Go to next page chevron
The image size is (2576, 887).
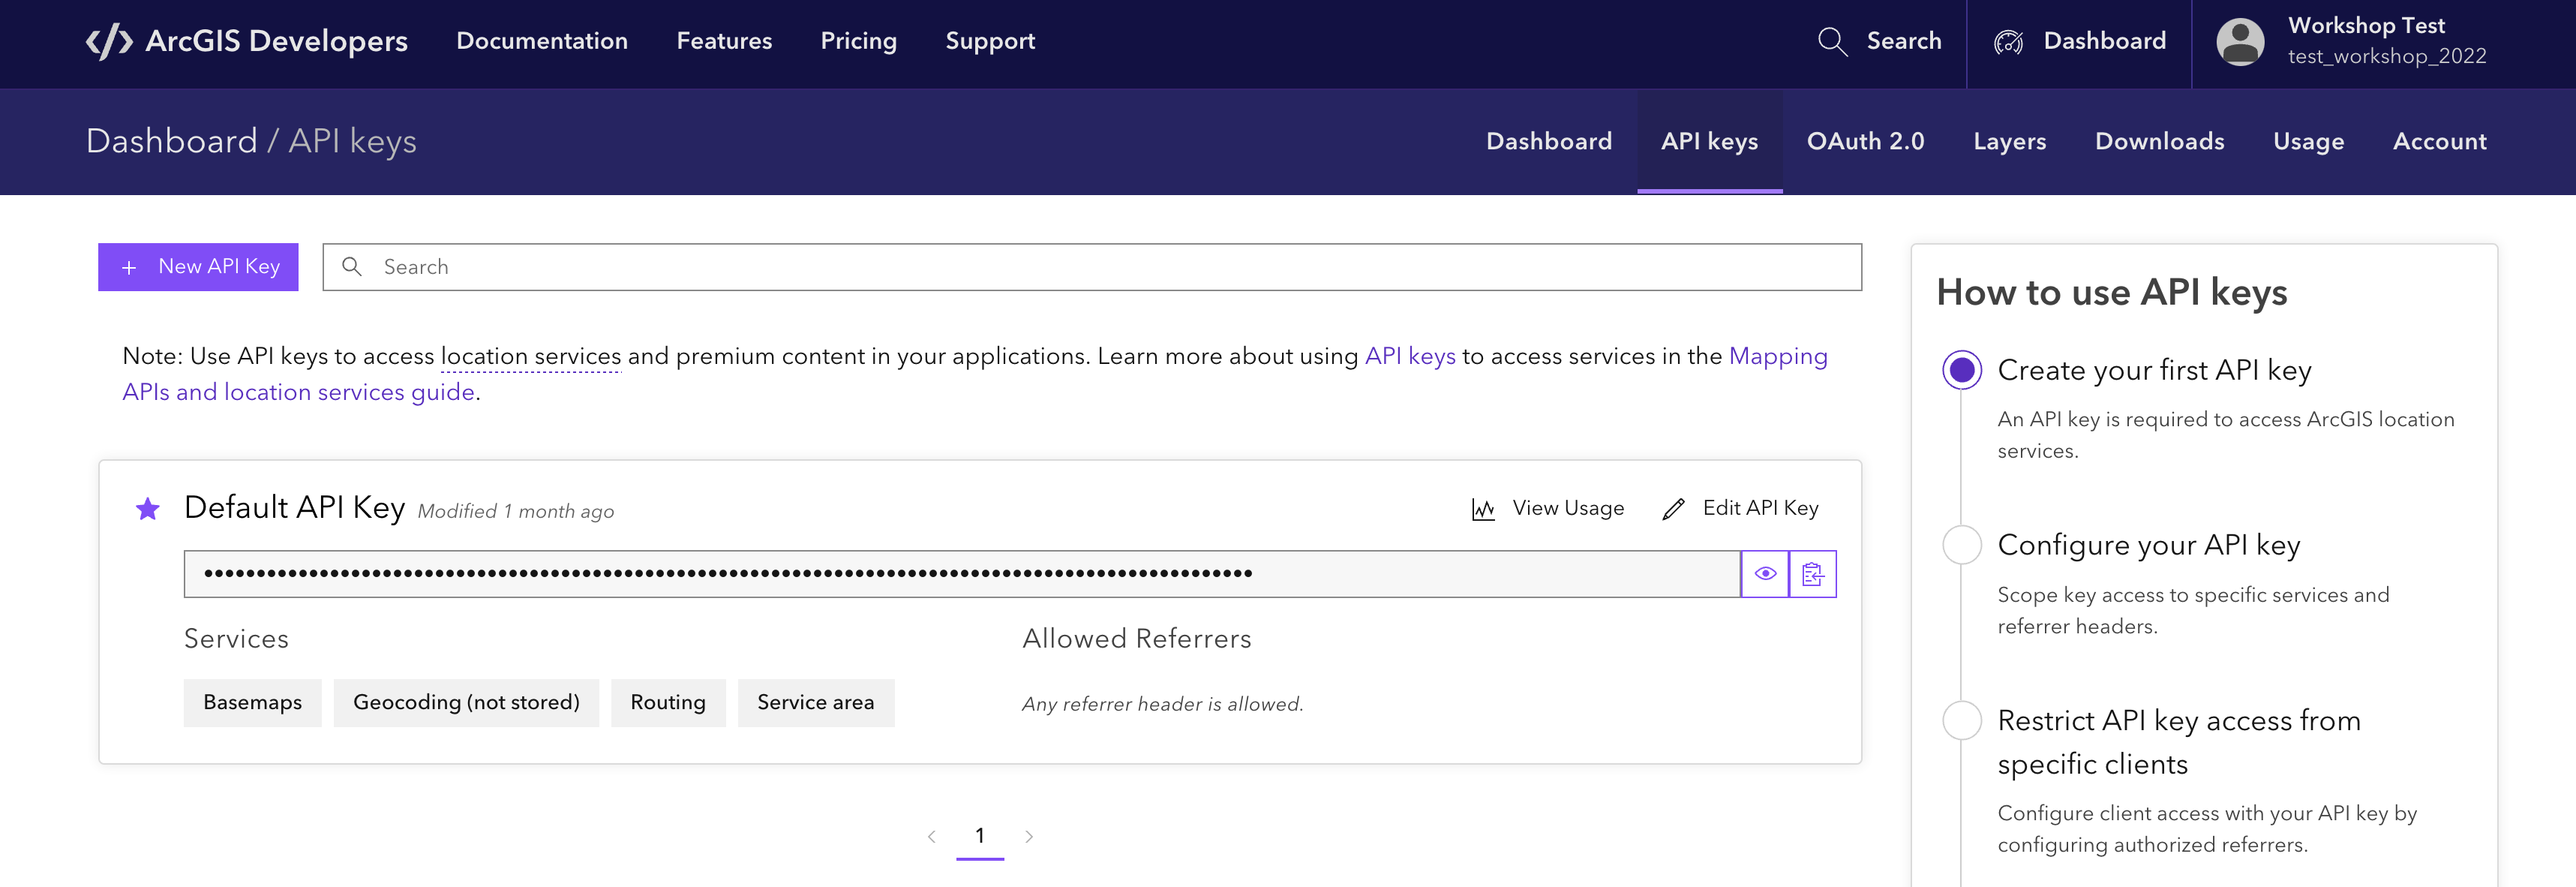(1029, 836)
